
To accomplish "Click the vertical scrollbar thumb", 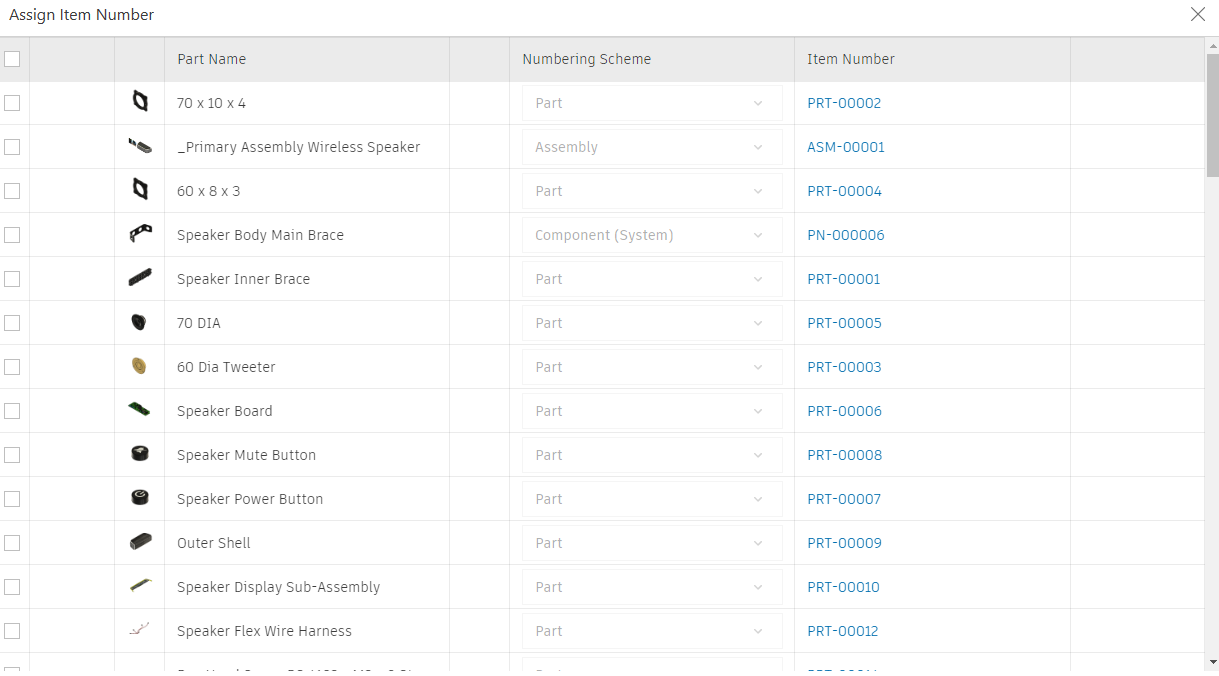I will tap(1212, 115).
